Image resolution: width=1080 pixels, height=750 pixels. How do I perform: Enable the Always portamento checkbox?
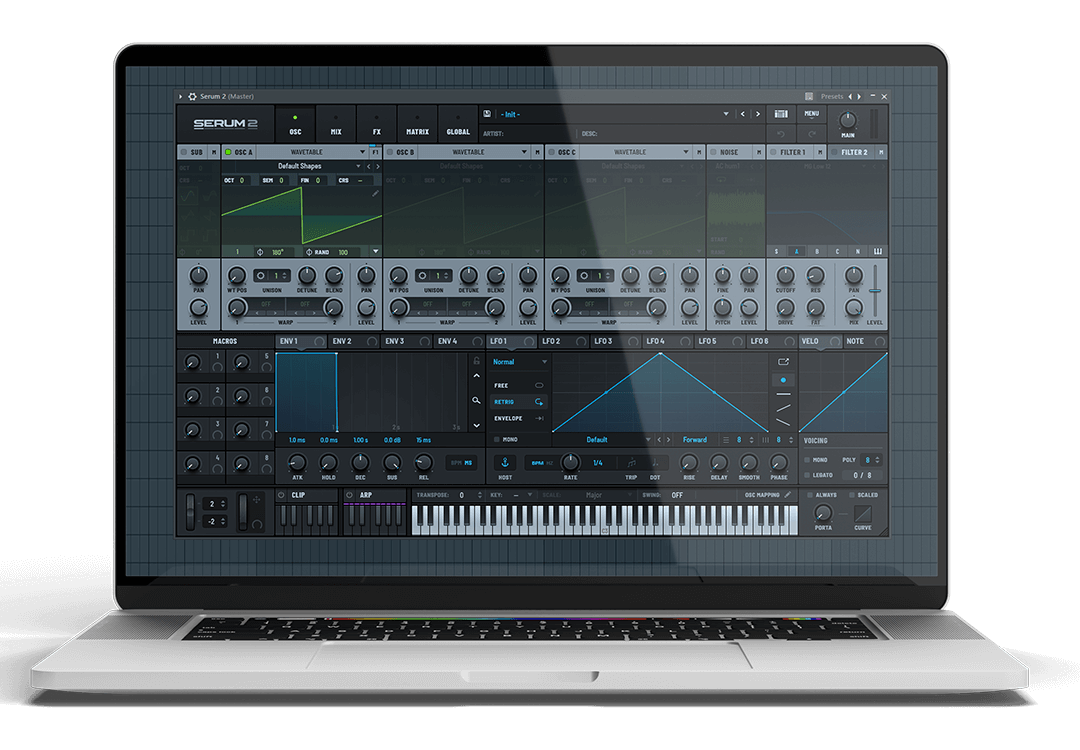(x=810, y=494)
